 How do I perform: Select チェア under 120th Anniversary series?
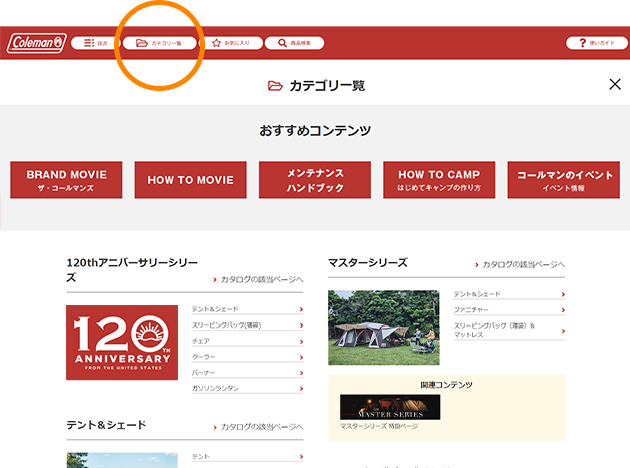click(246, 341)
